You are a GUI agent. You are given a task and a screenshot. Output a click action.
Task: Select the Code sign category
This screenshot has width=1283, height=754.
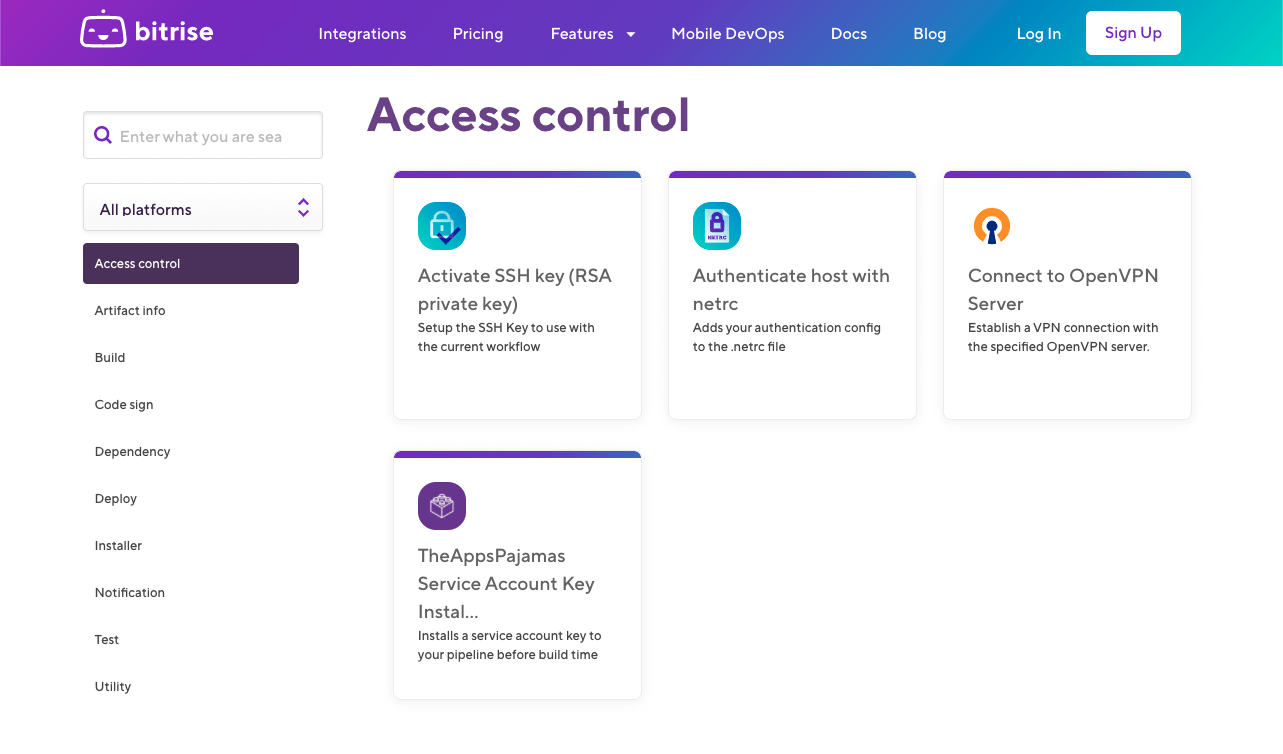coord(124,404)
